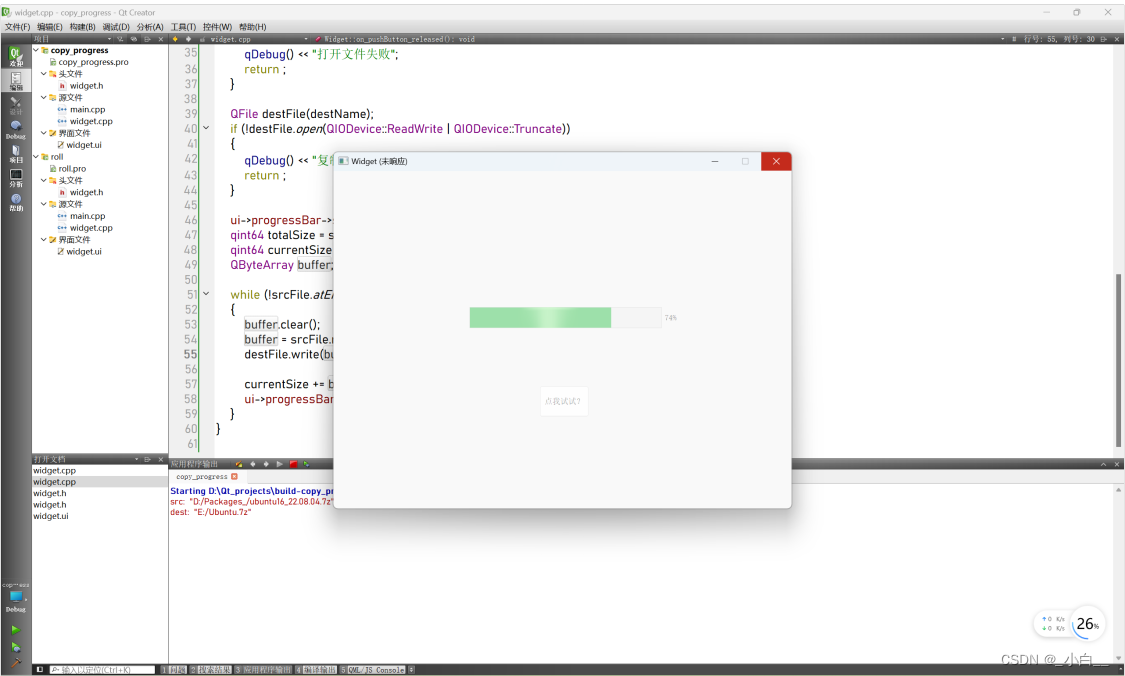Switch to 编译输出 output pane tab

316,670
